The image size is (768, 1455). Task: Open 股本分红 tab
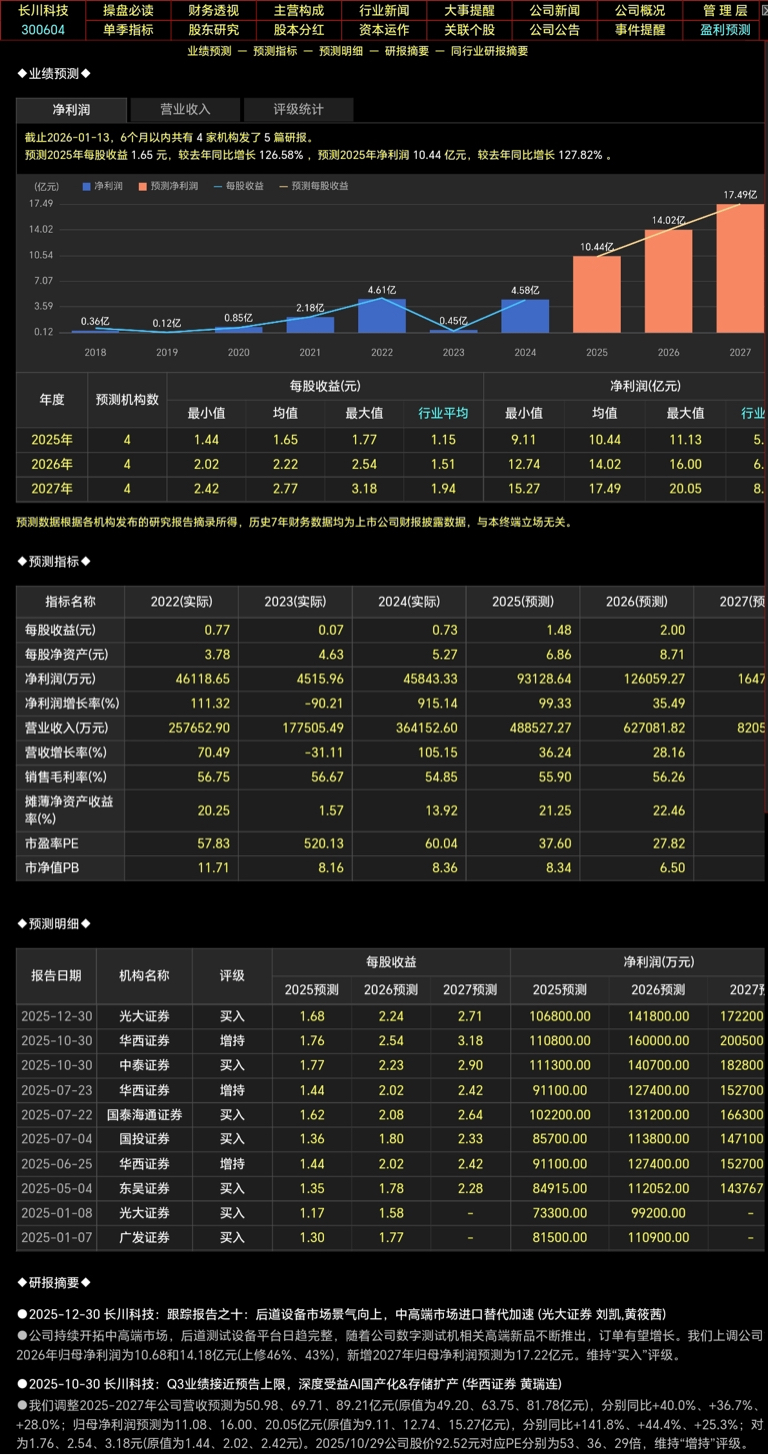299,30
